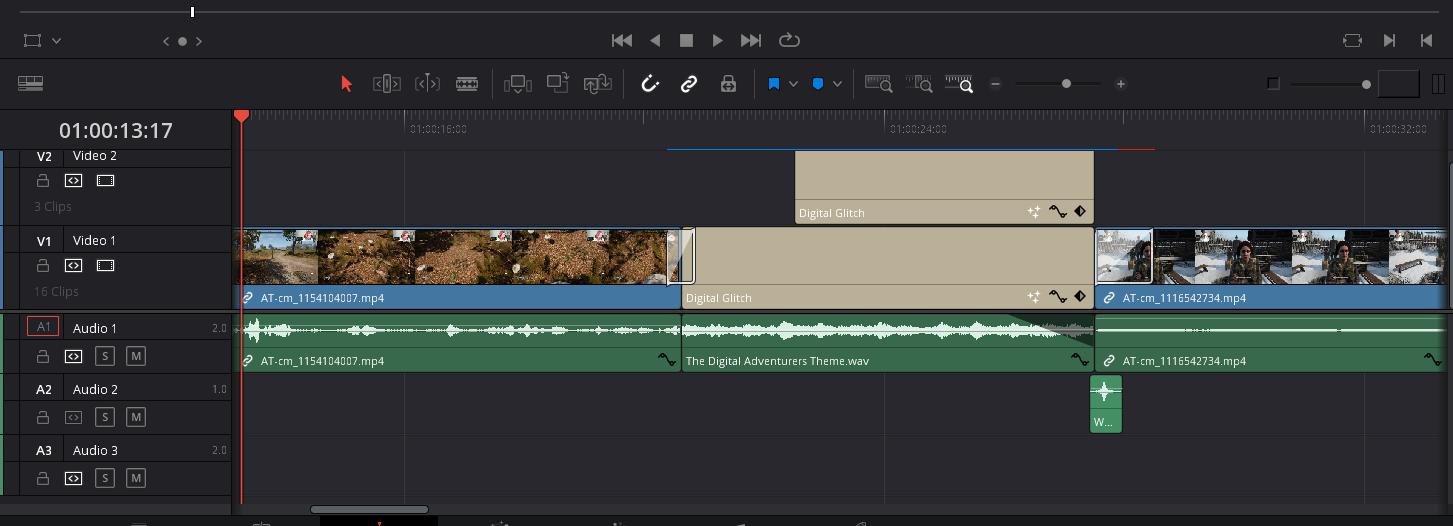Stop playback

pyautogui.click(x=686, y=41)
